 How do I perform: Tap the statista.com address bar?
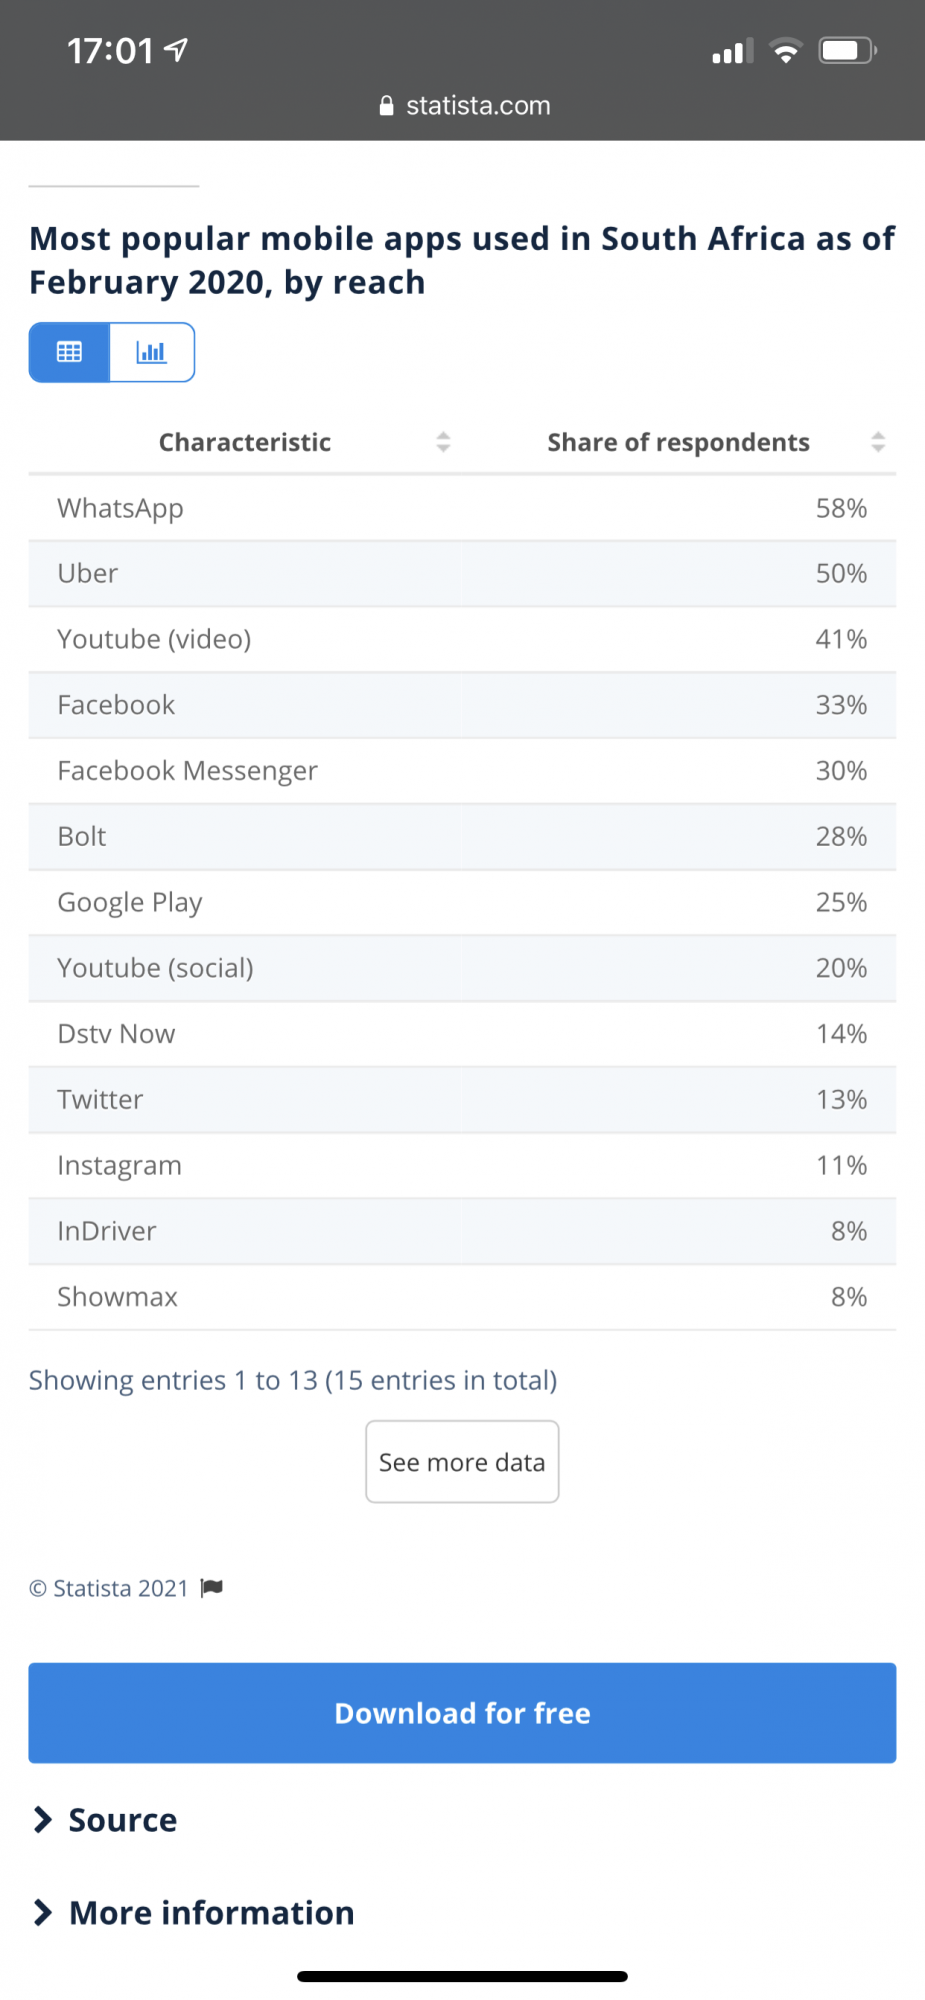465,106
